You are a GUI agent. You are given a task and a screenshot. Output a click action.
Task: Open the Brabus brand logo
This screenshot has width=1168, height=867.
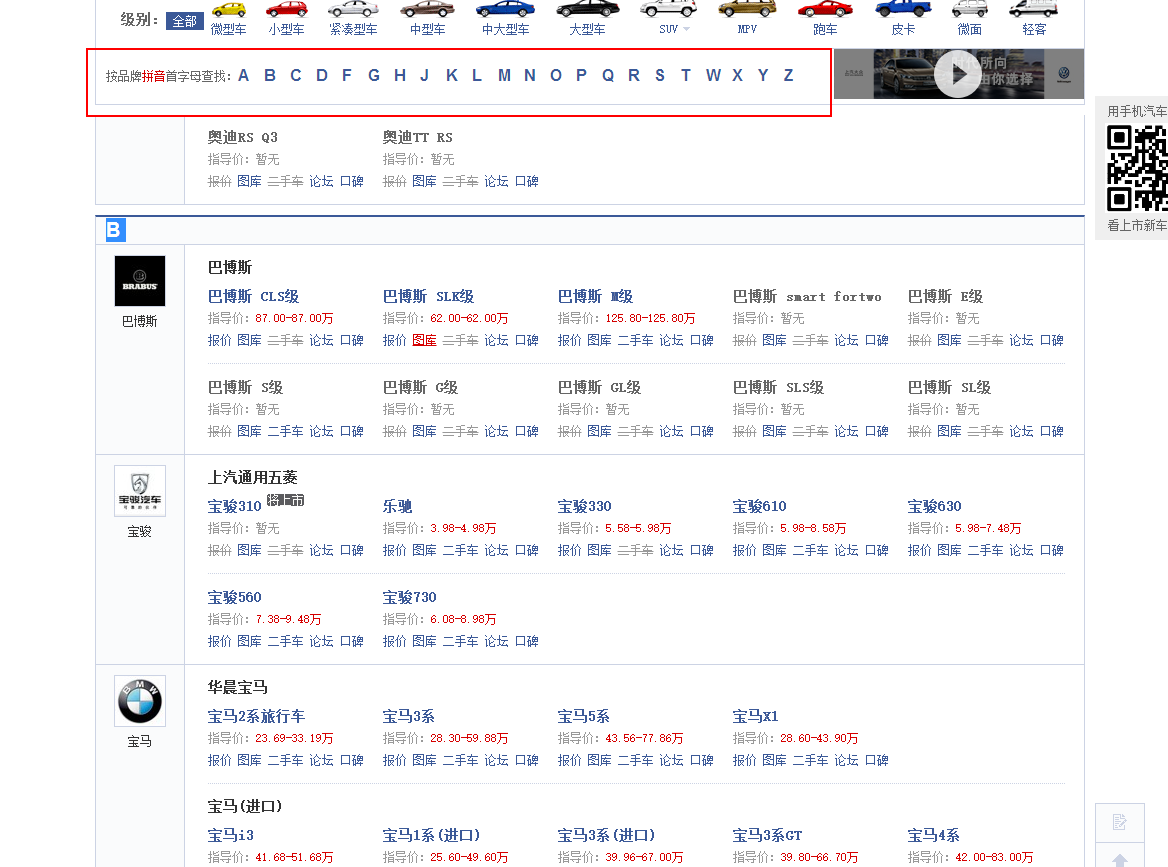click(x=140, y=281)
